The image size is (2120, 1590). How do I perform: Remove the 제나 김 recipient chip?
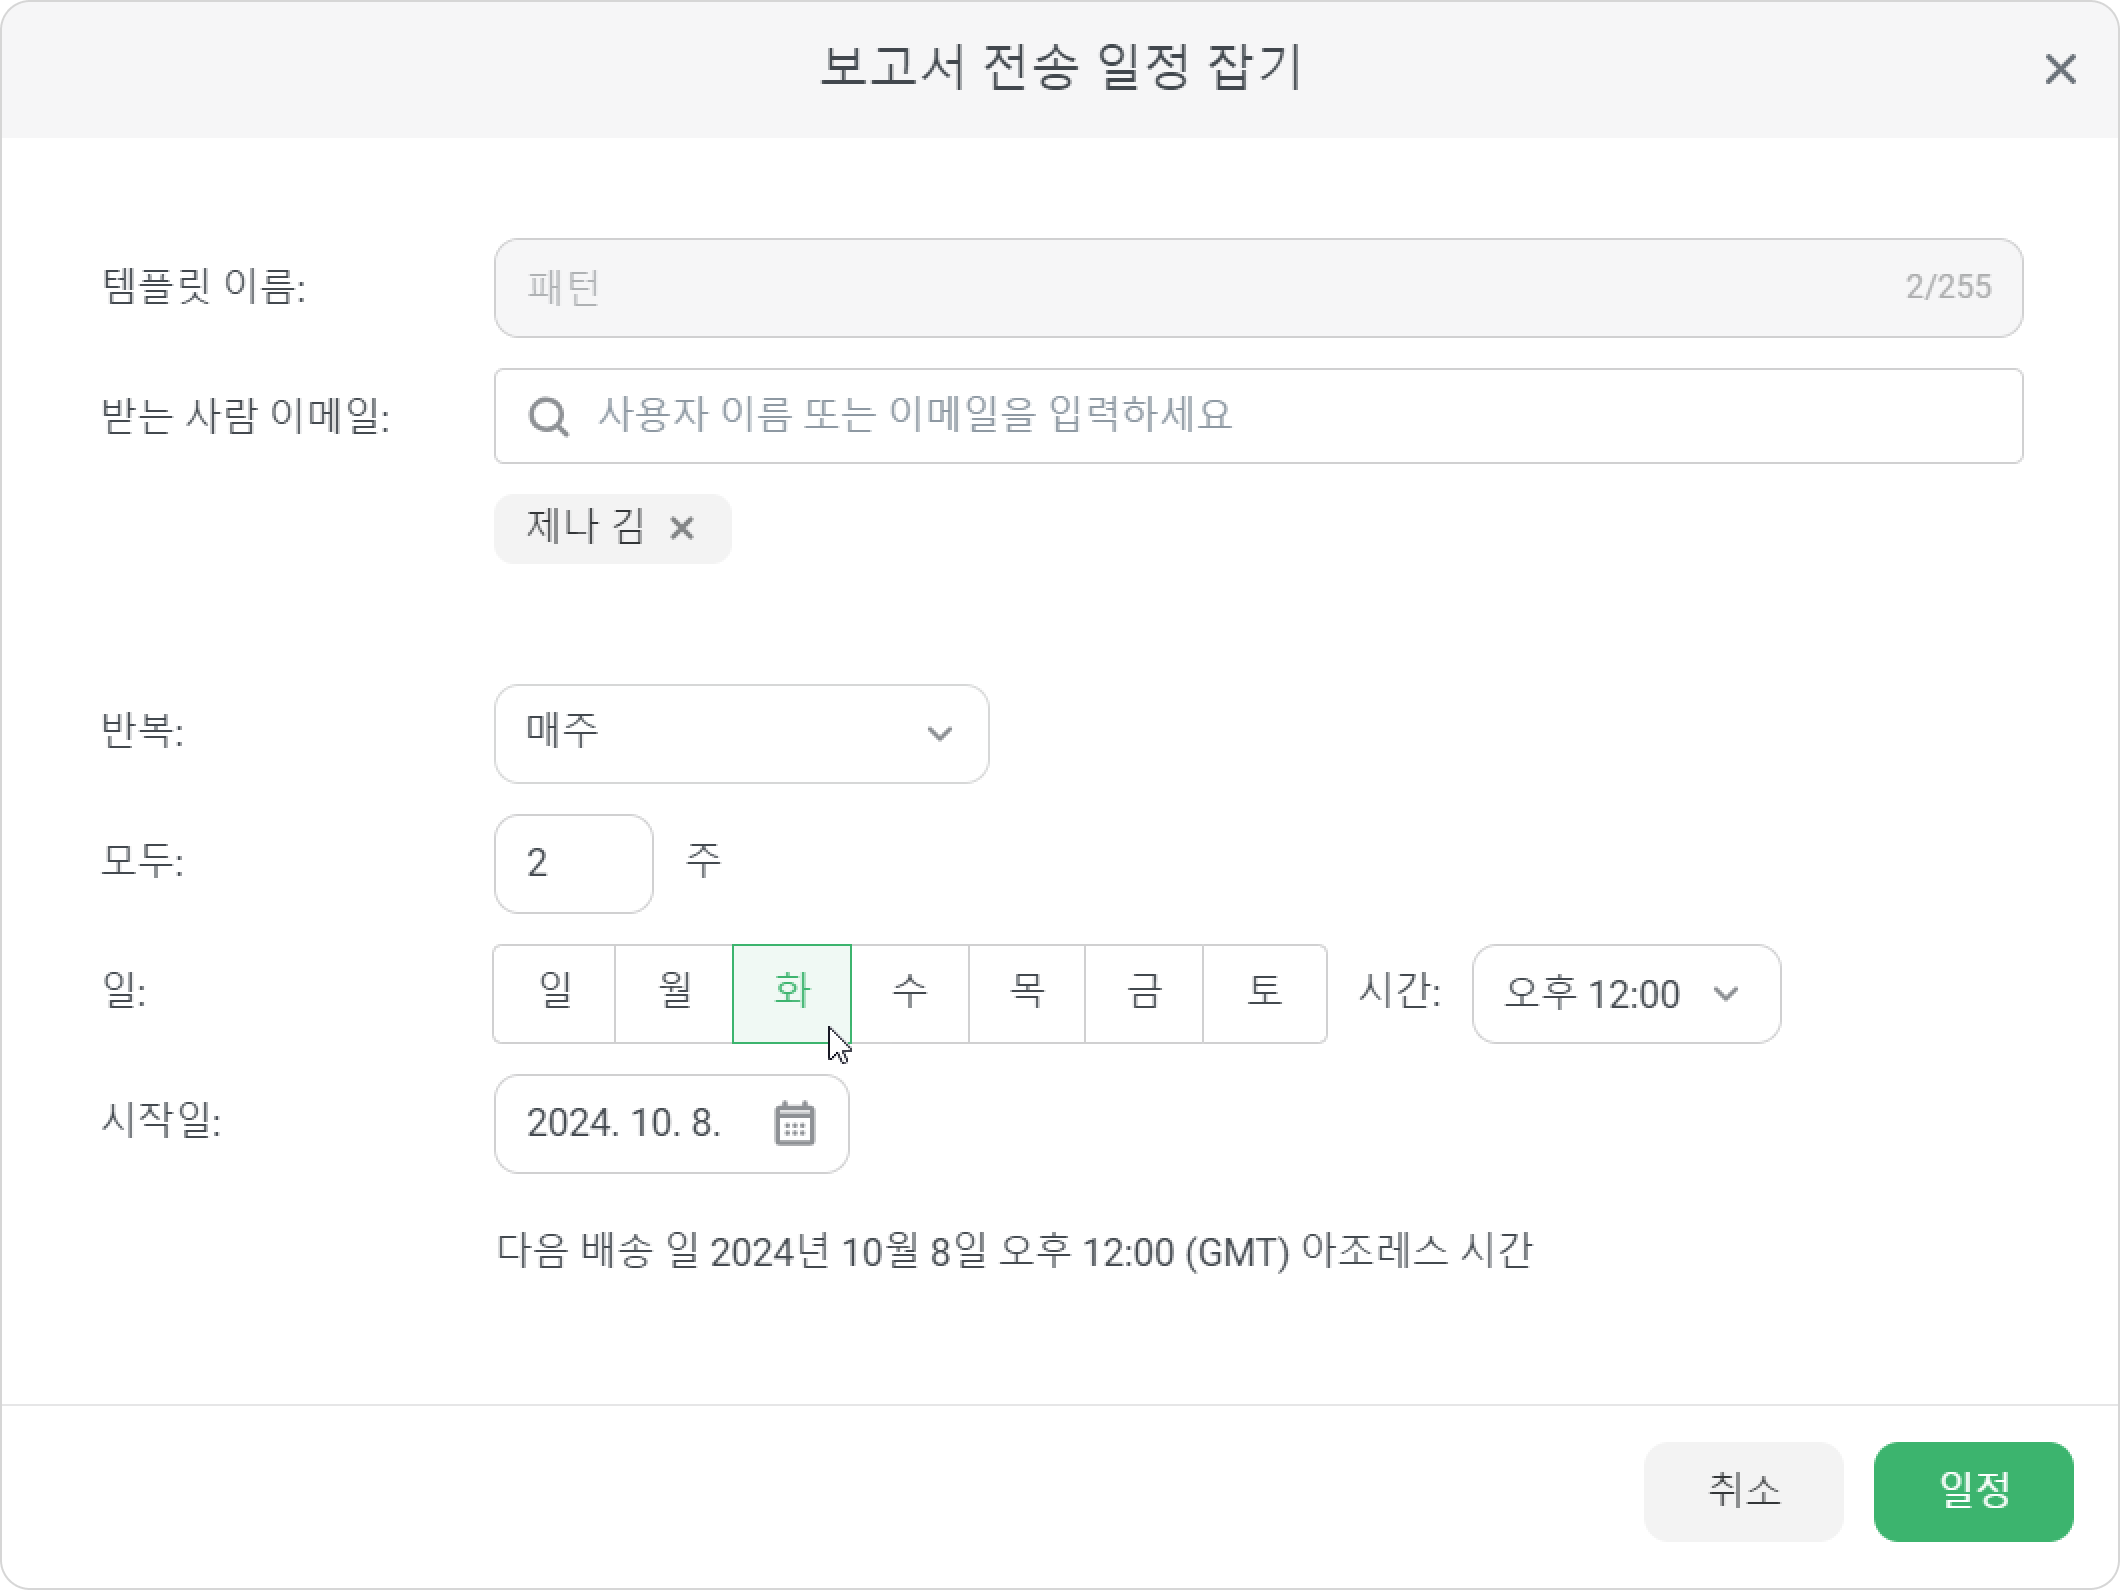(682, 528)
